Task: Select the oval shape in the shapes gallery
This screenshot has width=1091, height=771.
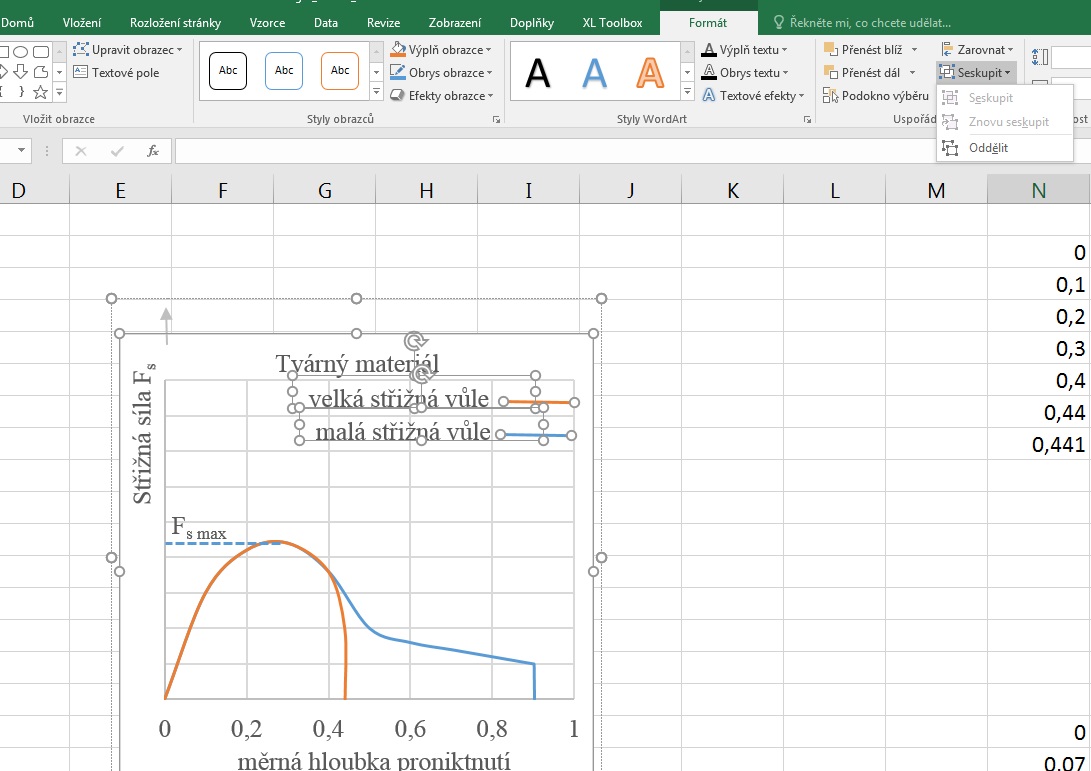Action: click(20, 51)
